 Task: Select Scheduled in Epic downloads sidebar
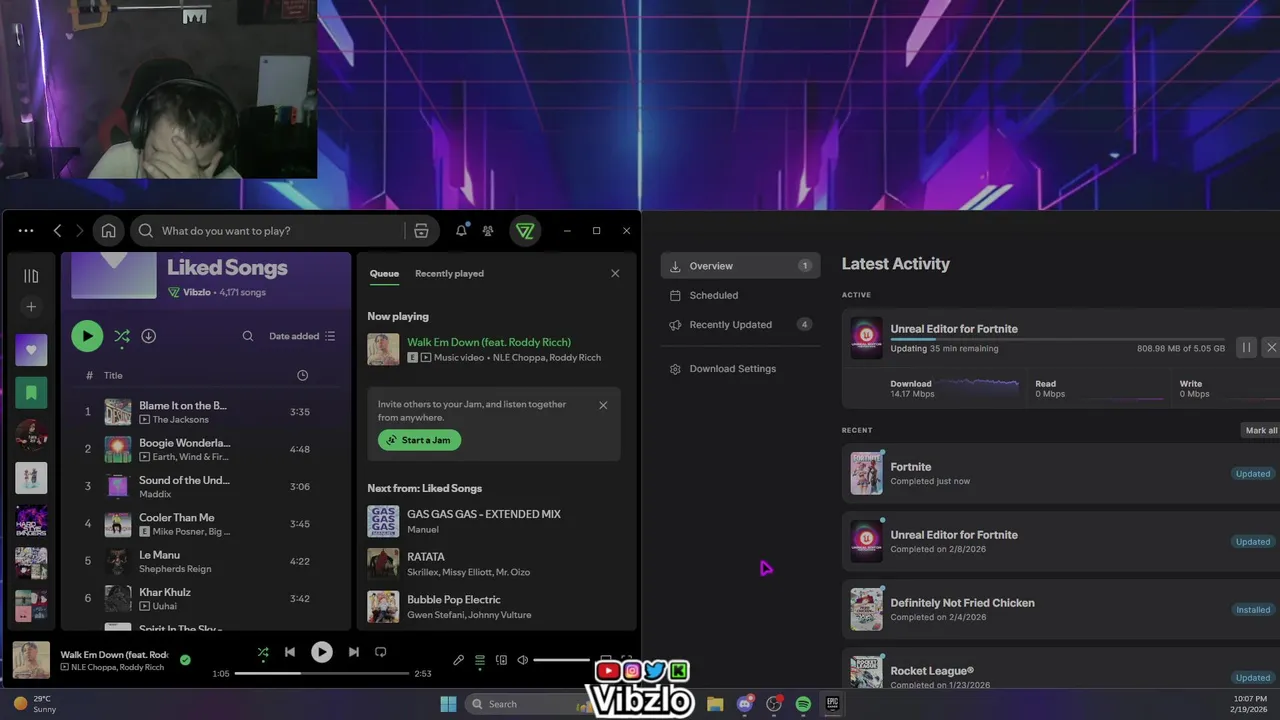740,295
